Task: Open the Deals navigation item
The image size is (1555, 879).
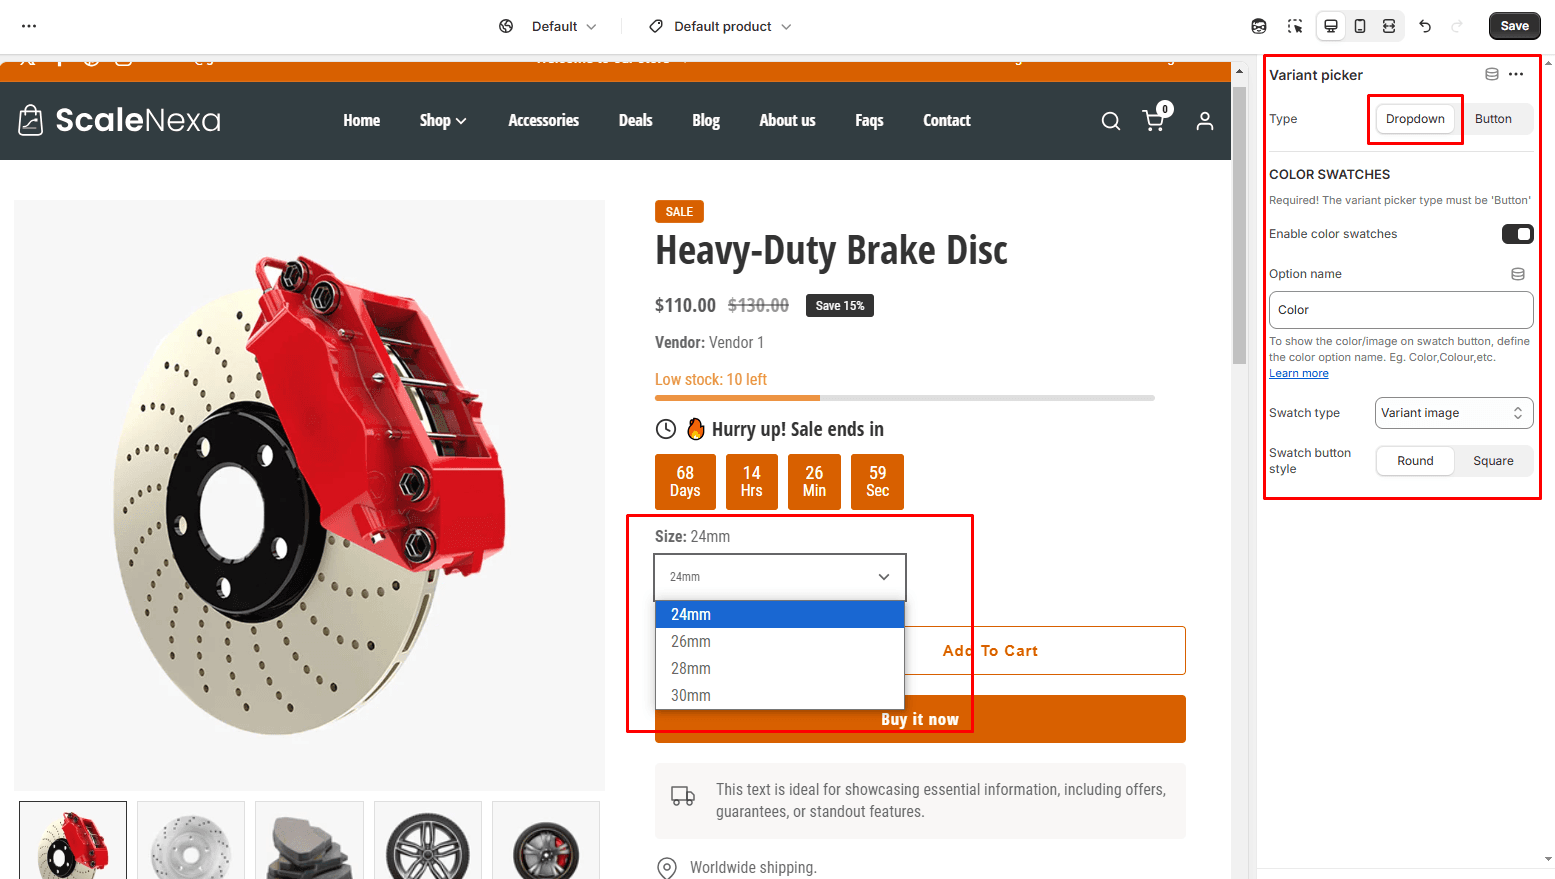Action: coord(635,120)
